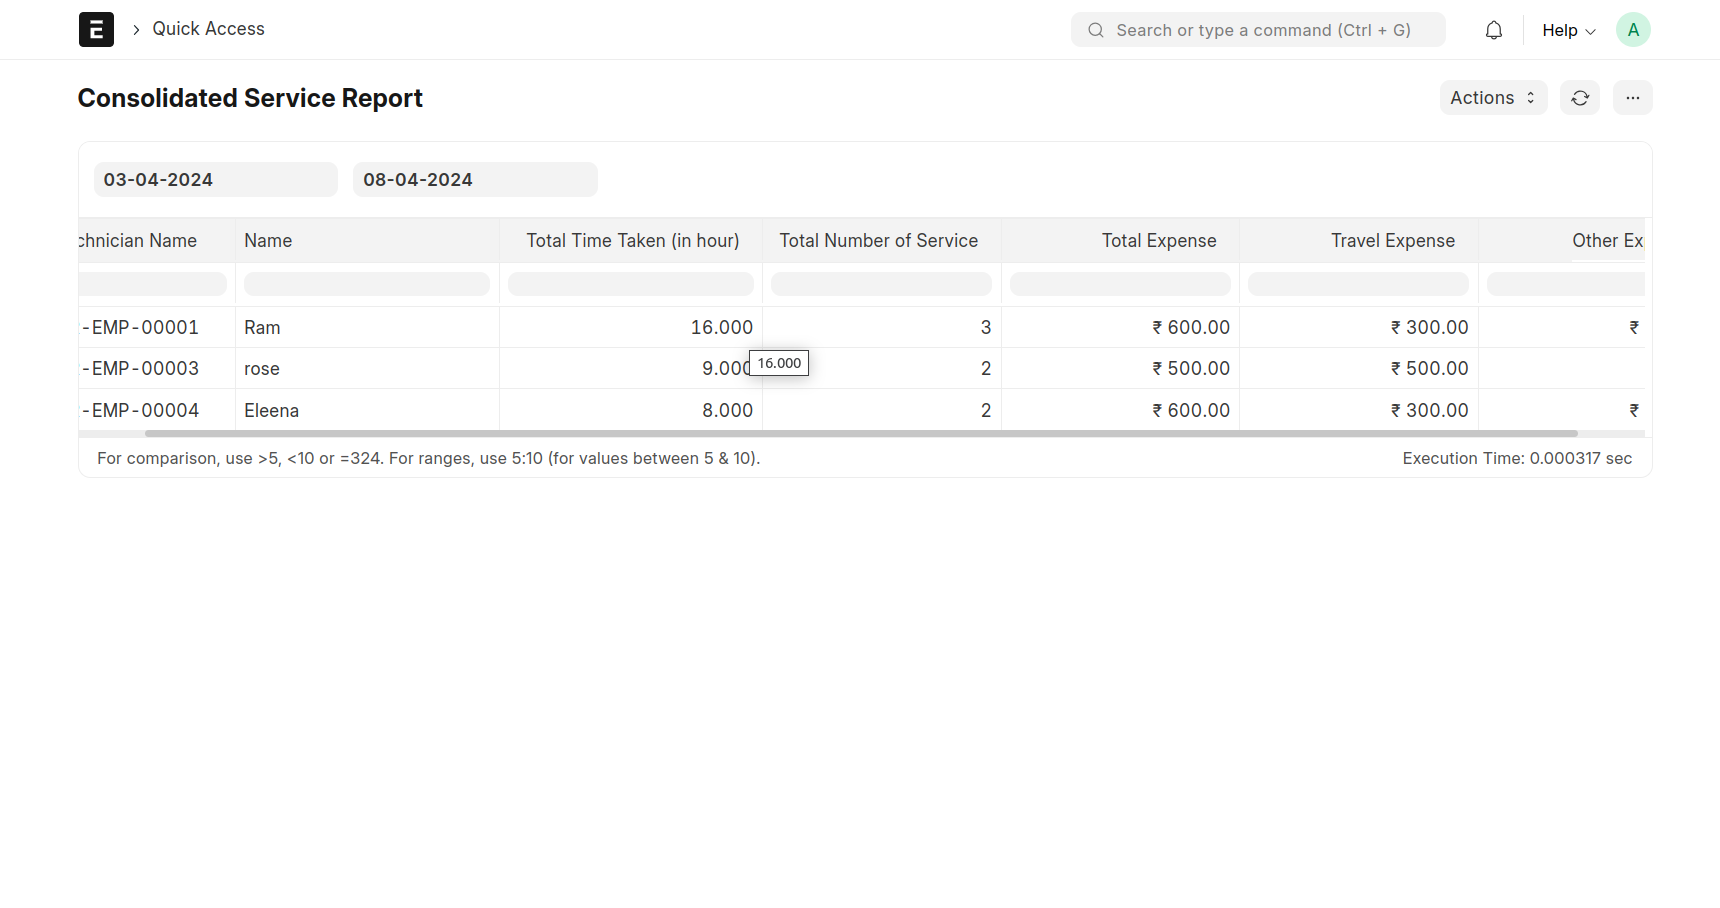Go to Quick Access breadcrumb
The width and height of the screenshot is (1720, 908).
point(208,29)
